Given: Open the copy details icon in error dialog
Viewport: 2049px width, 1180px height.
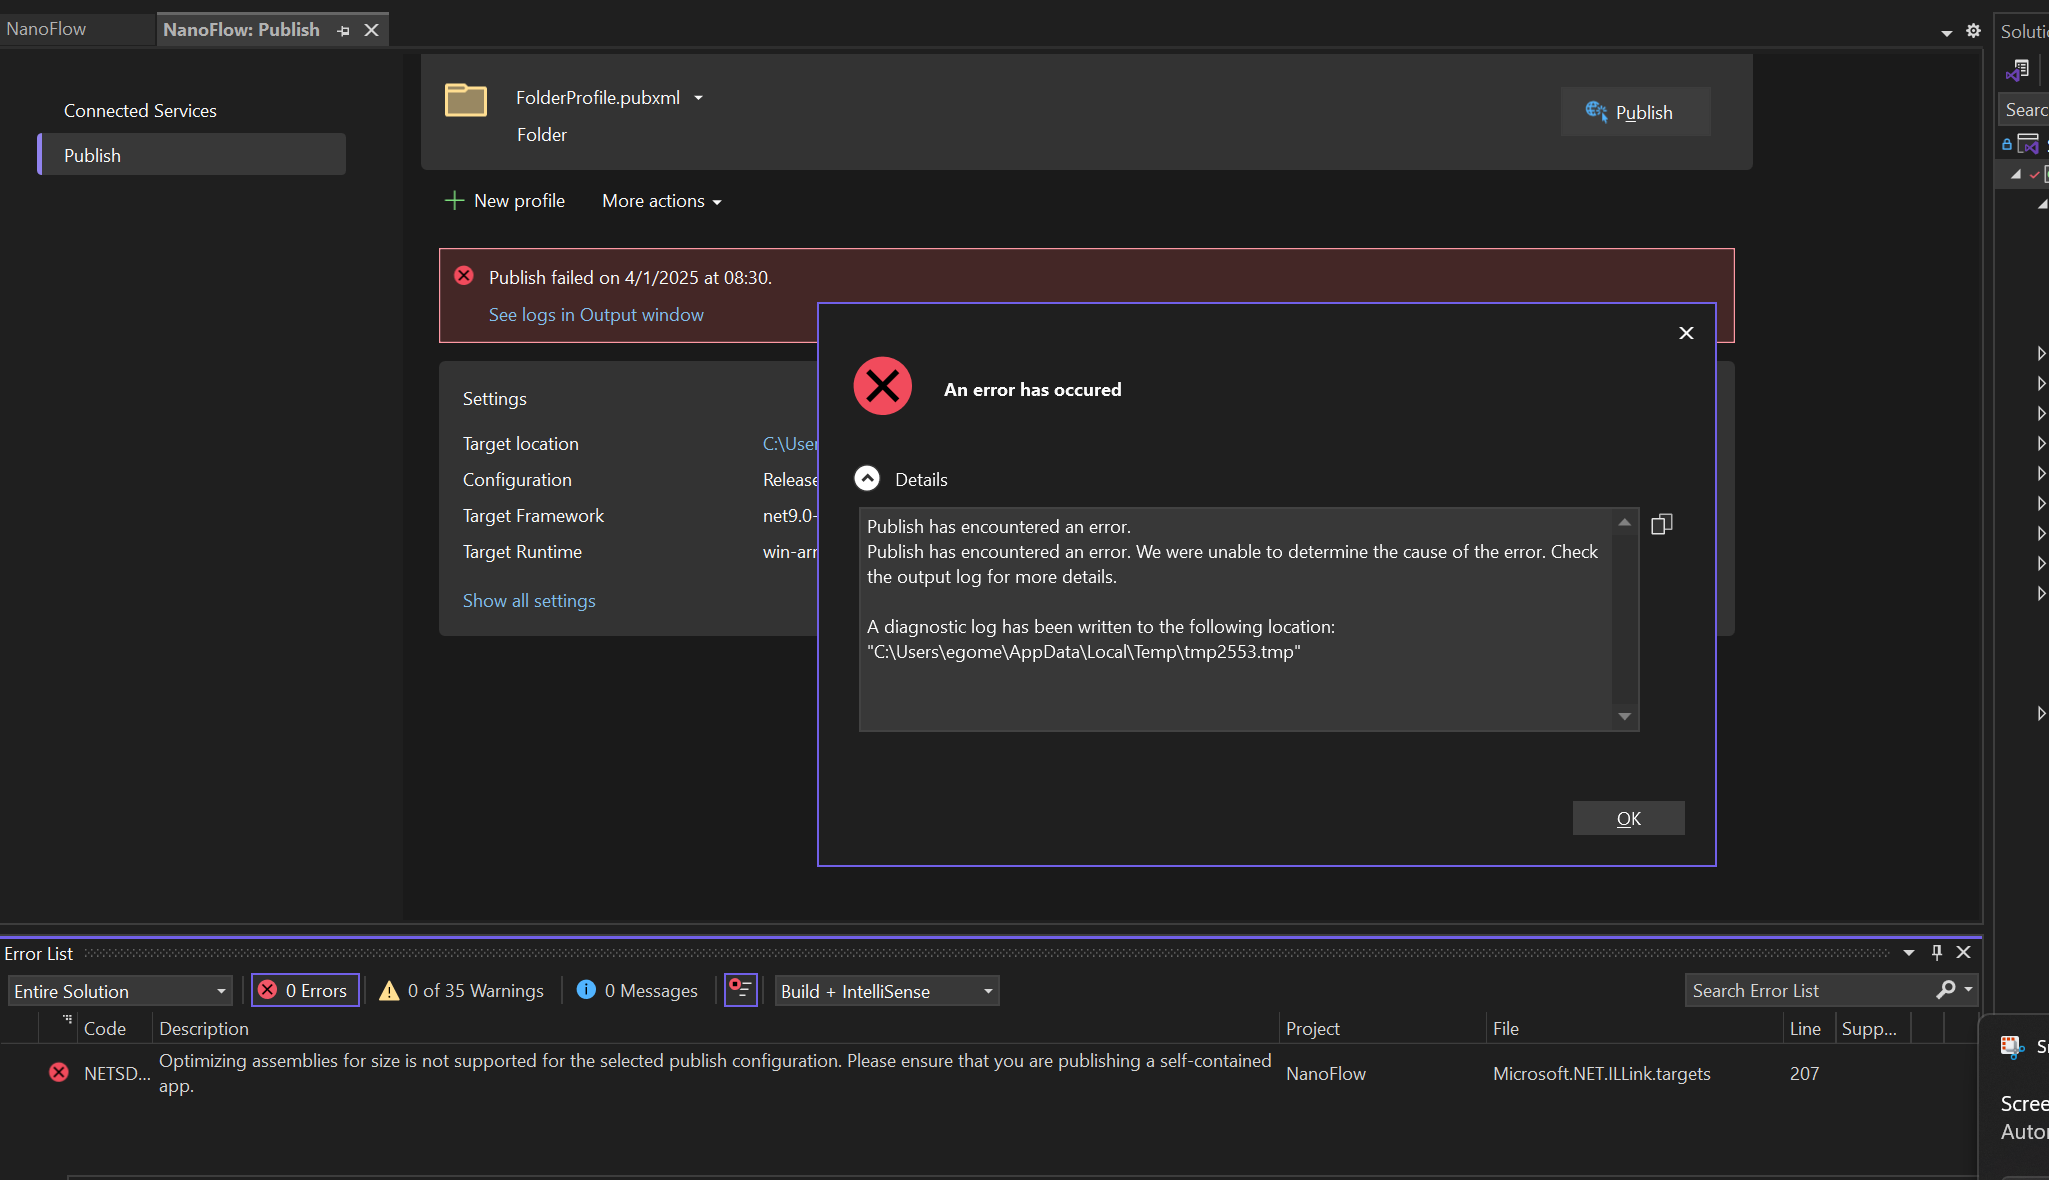Looking at the screenshot, I should 1662,524.
